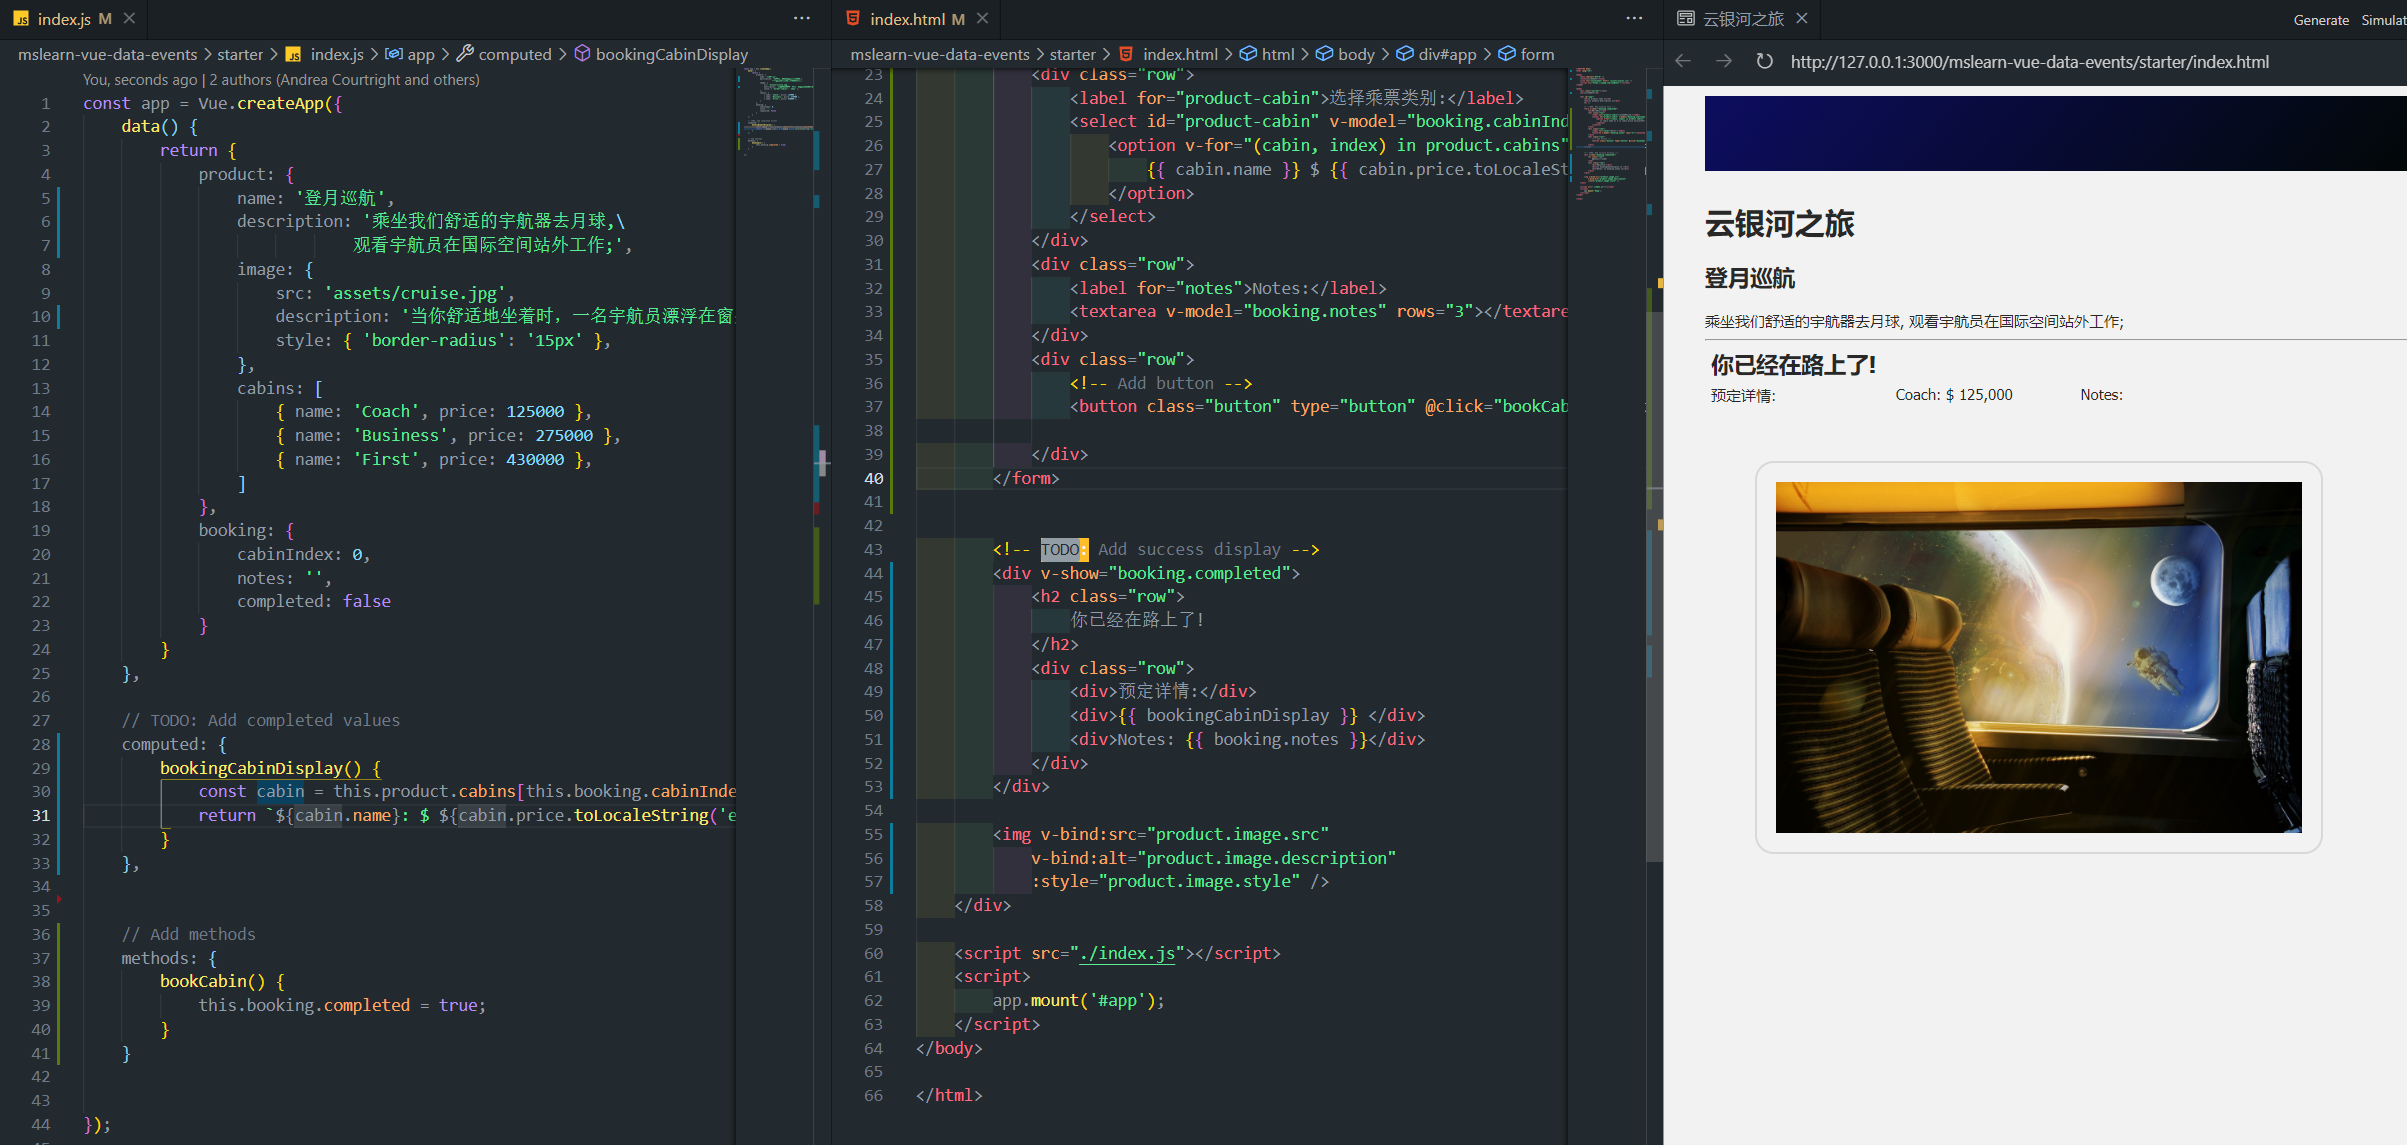Go back in the preview browser

1683,62
